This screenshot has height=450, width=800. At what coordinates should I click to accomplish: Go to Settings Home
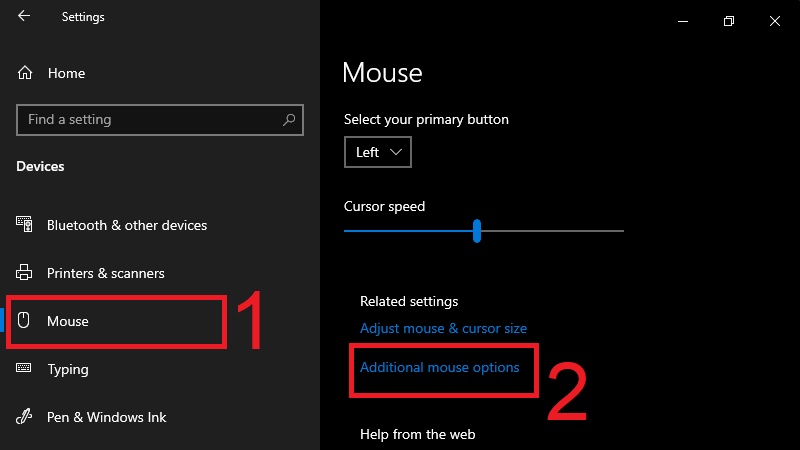coord(66,73)
